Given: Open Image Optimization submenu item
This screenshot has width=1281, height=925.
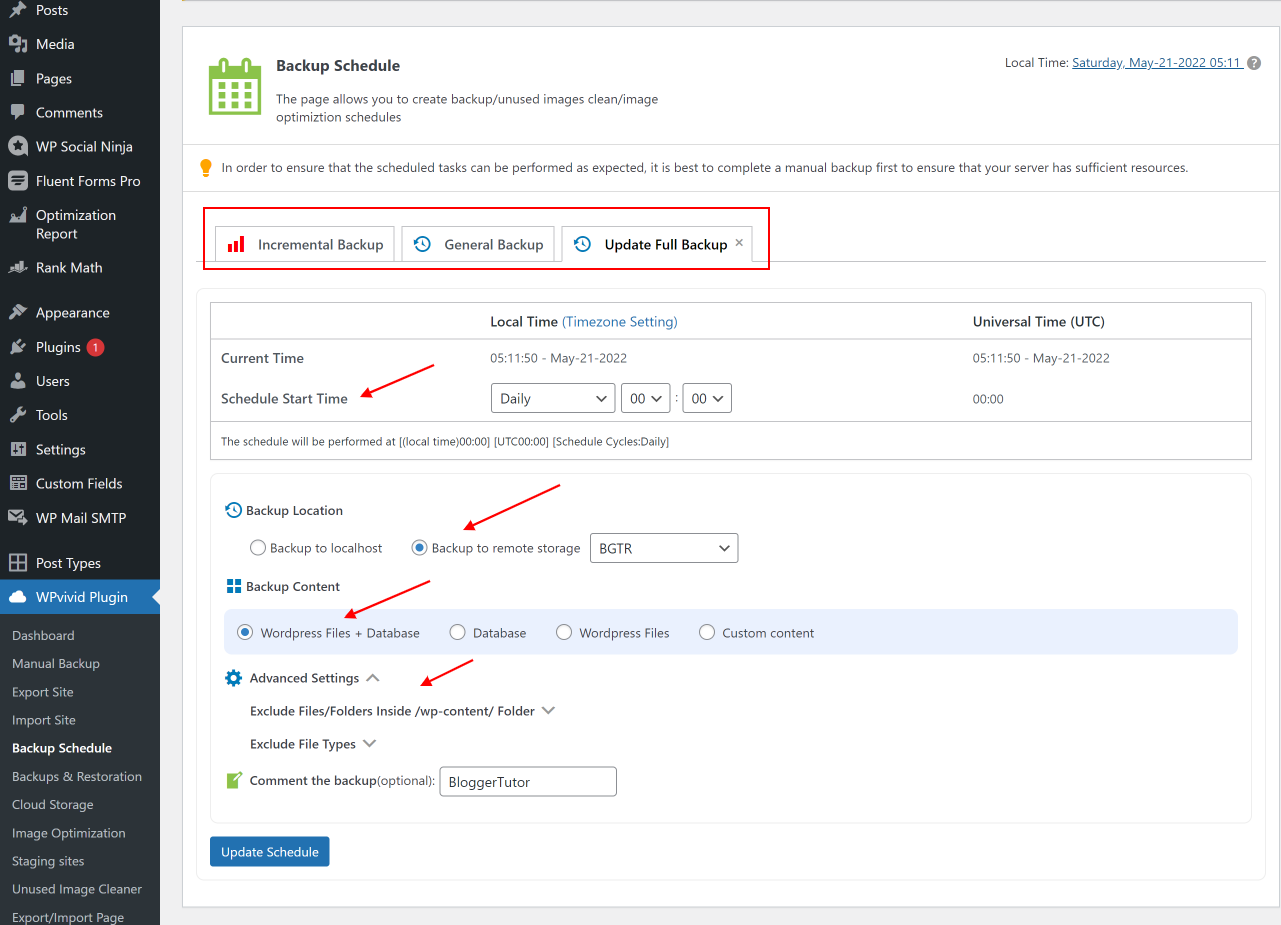Looking at the screenshot, I should click(x=69, y=833).
